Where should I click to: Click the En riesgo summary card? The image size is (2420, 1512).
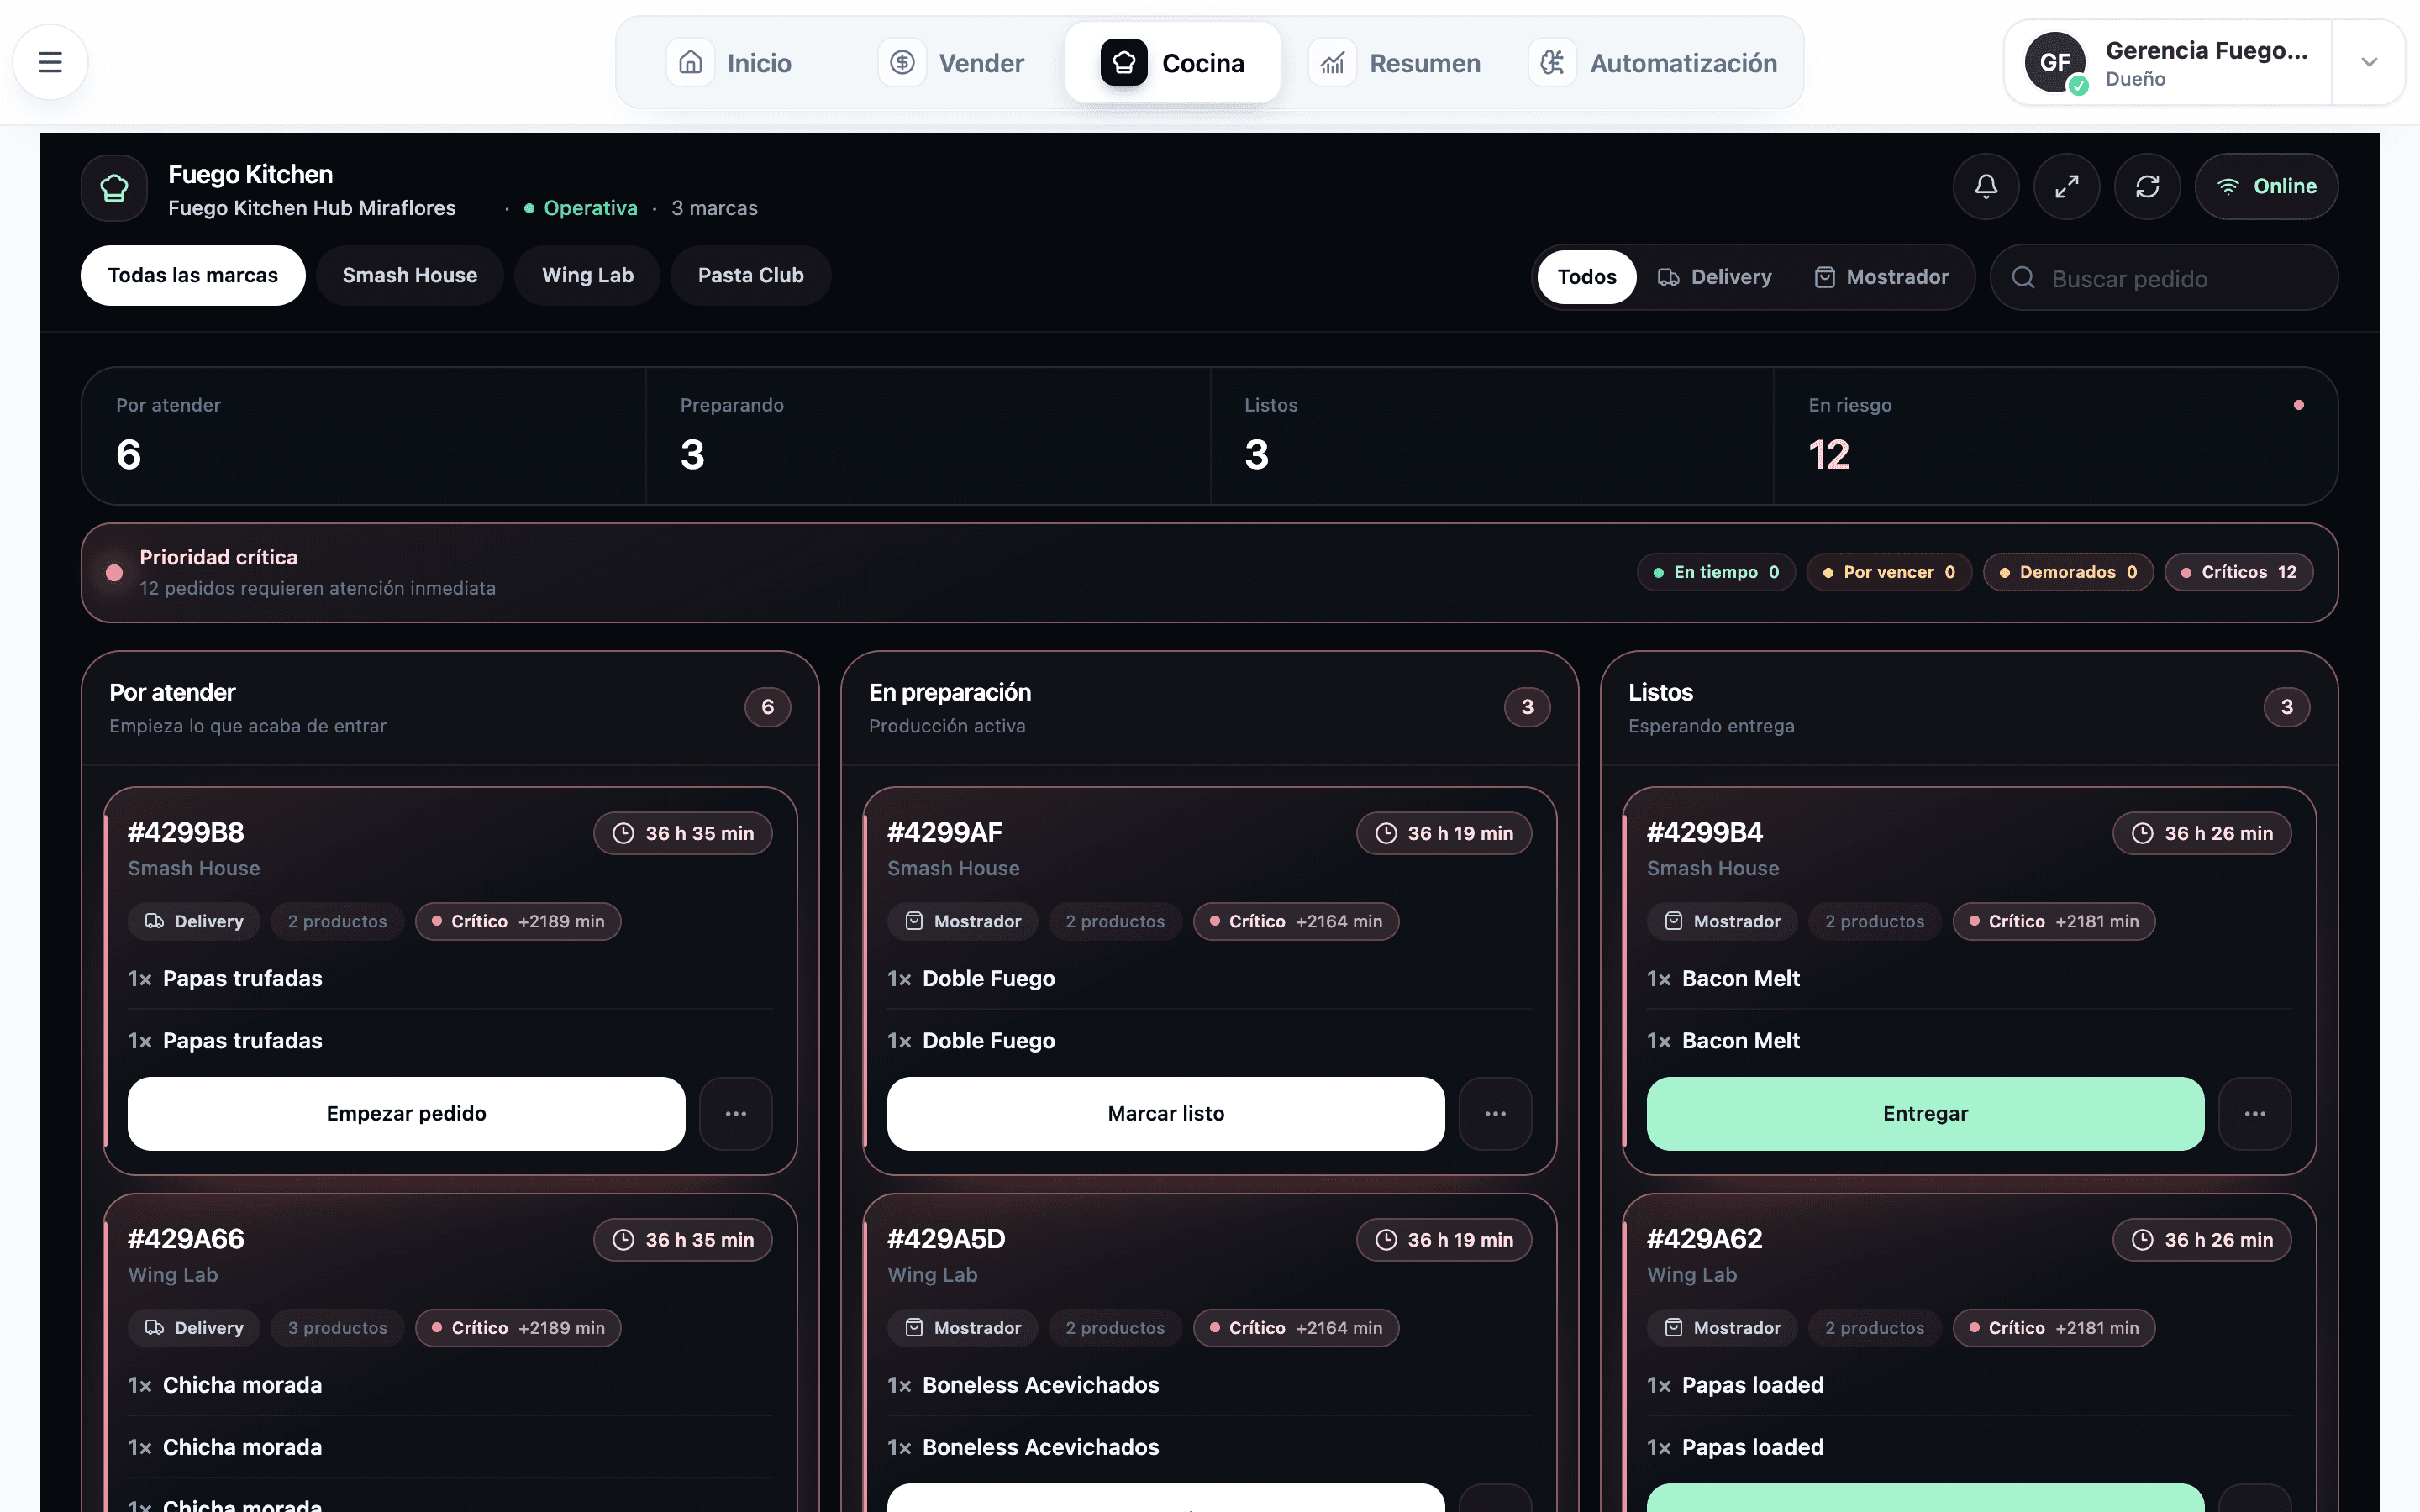pyautogui.click(x=2056, y=436)
